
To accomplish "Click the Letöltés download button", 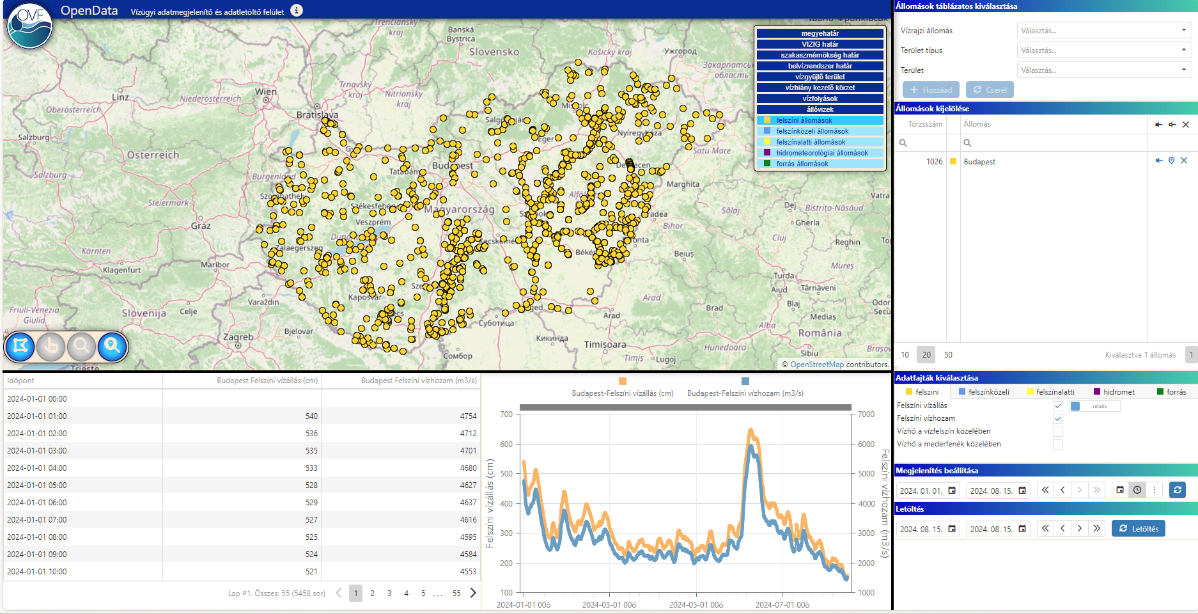I will 1138,528.
